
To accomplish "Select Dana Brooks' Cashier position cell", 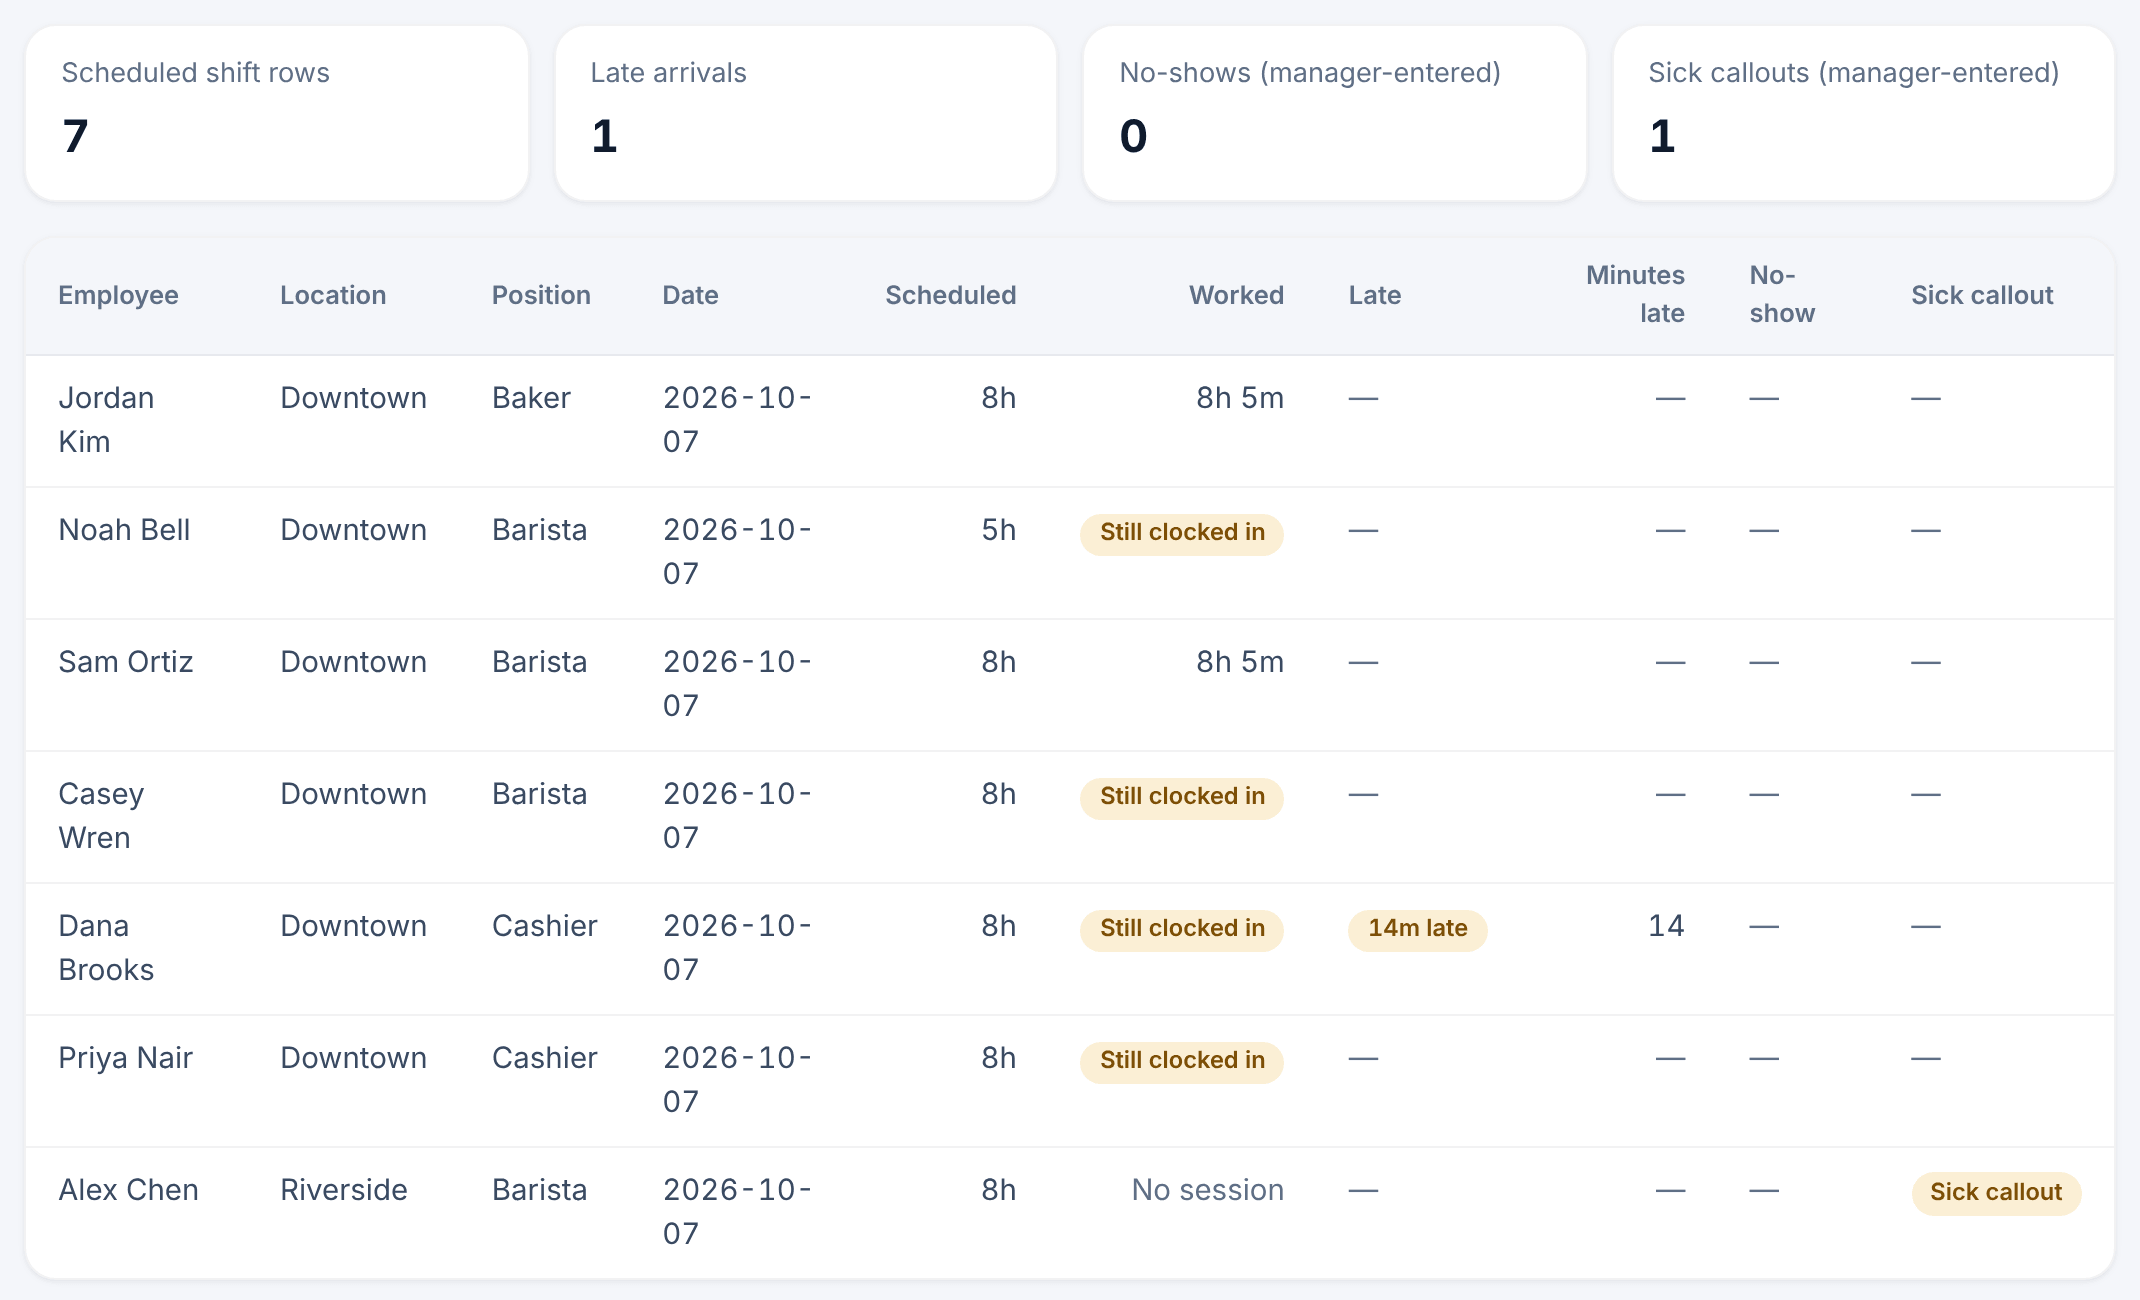I will 545,926.
